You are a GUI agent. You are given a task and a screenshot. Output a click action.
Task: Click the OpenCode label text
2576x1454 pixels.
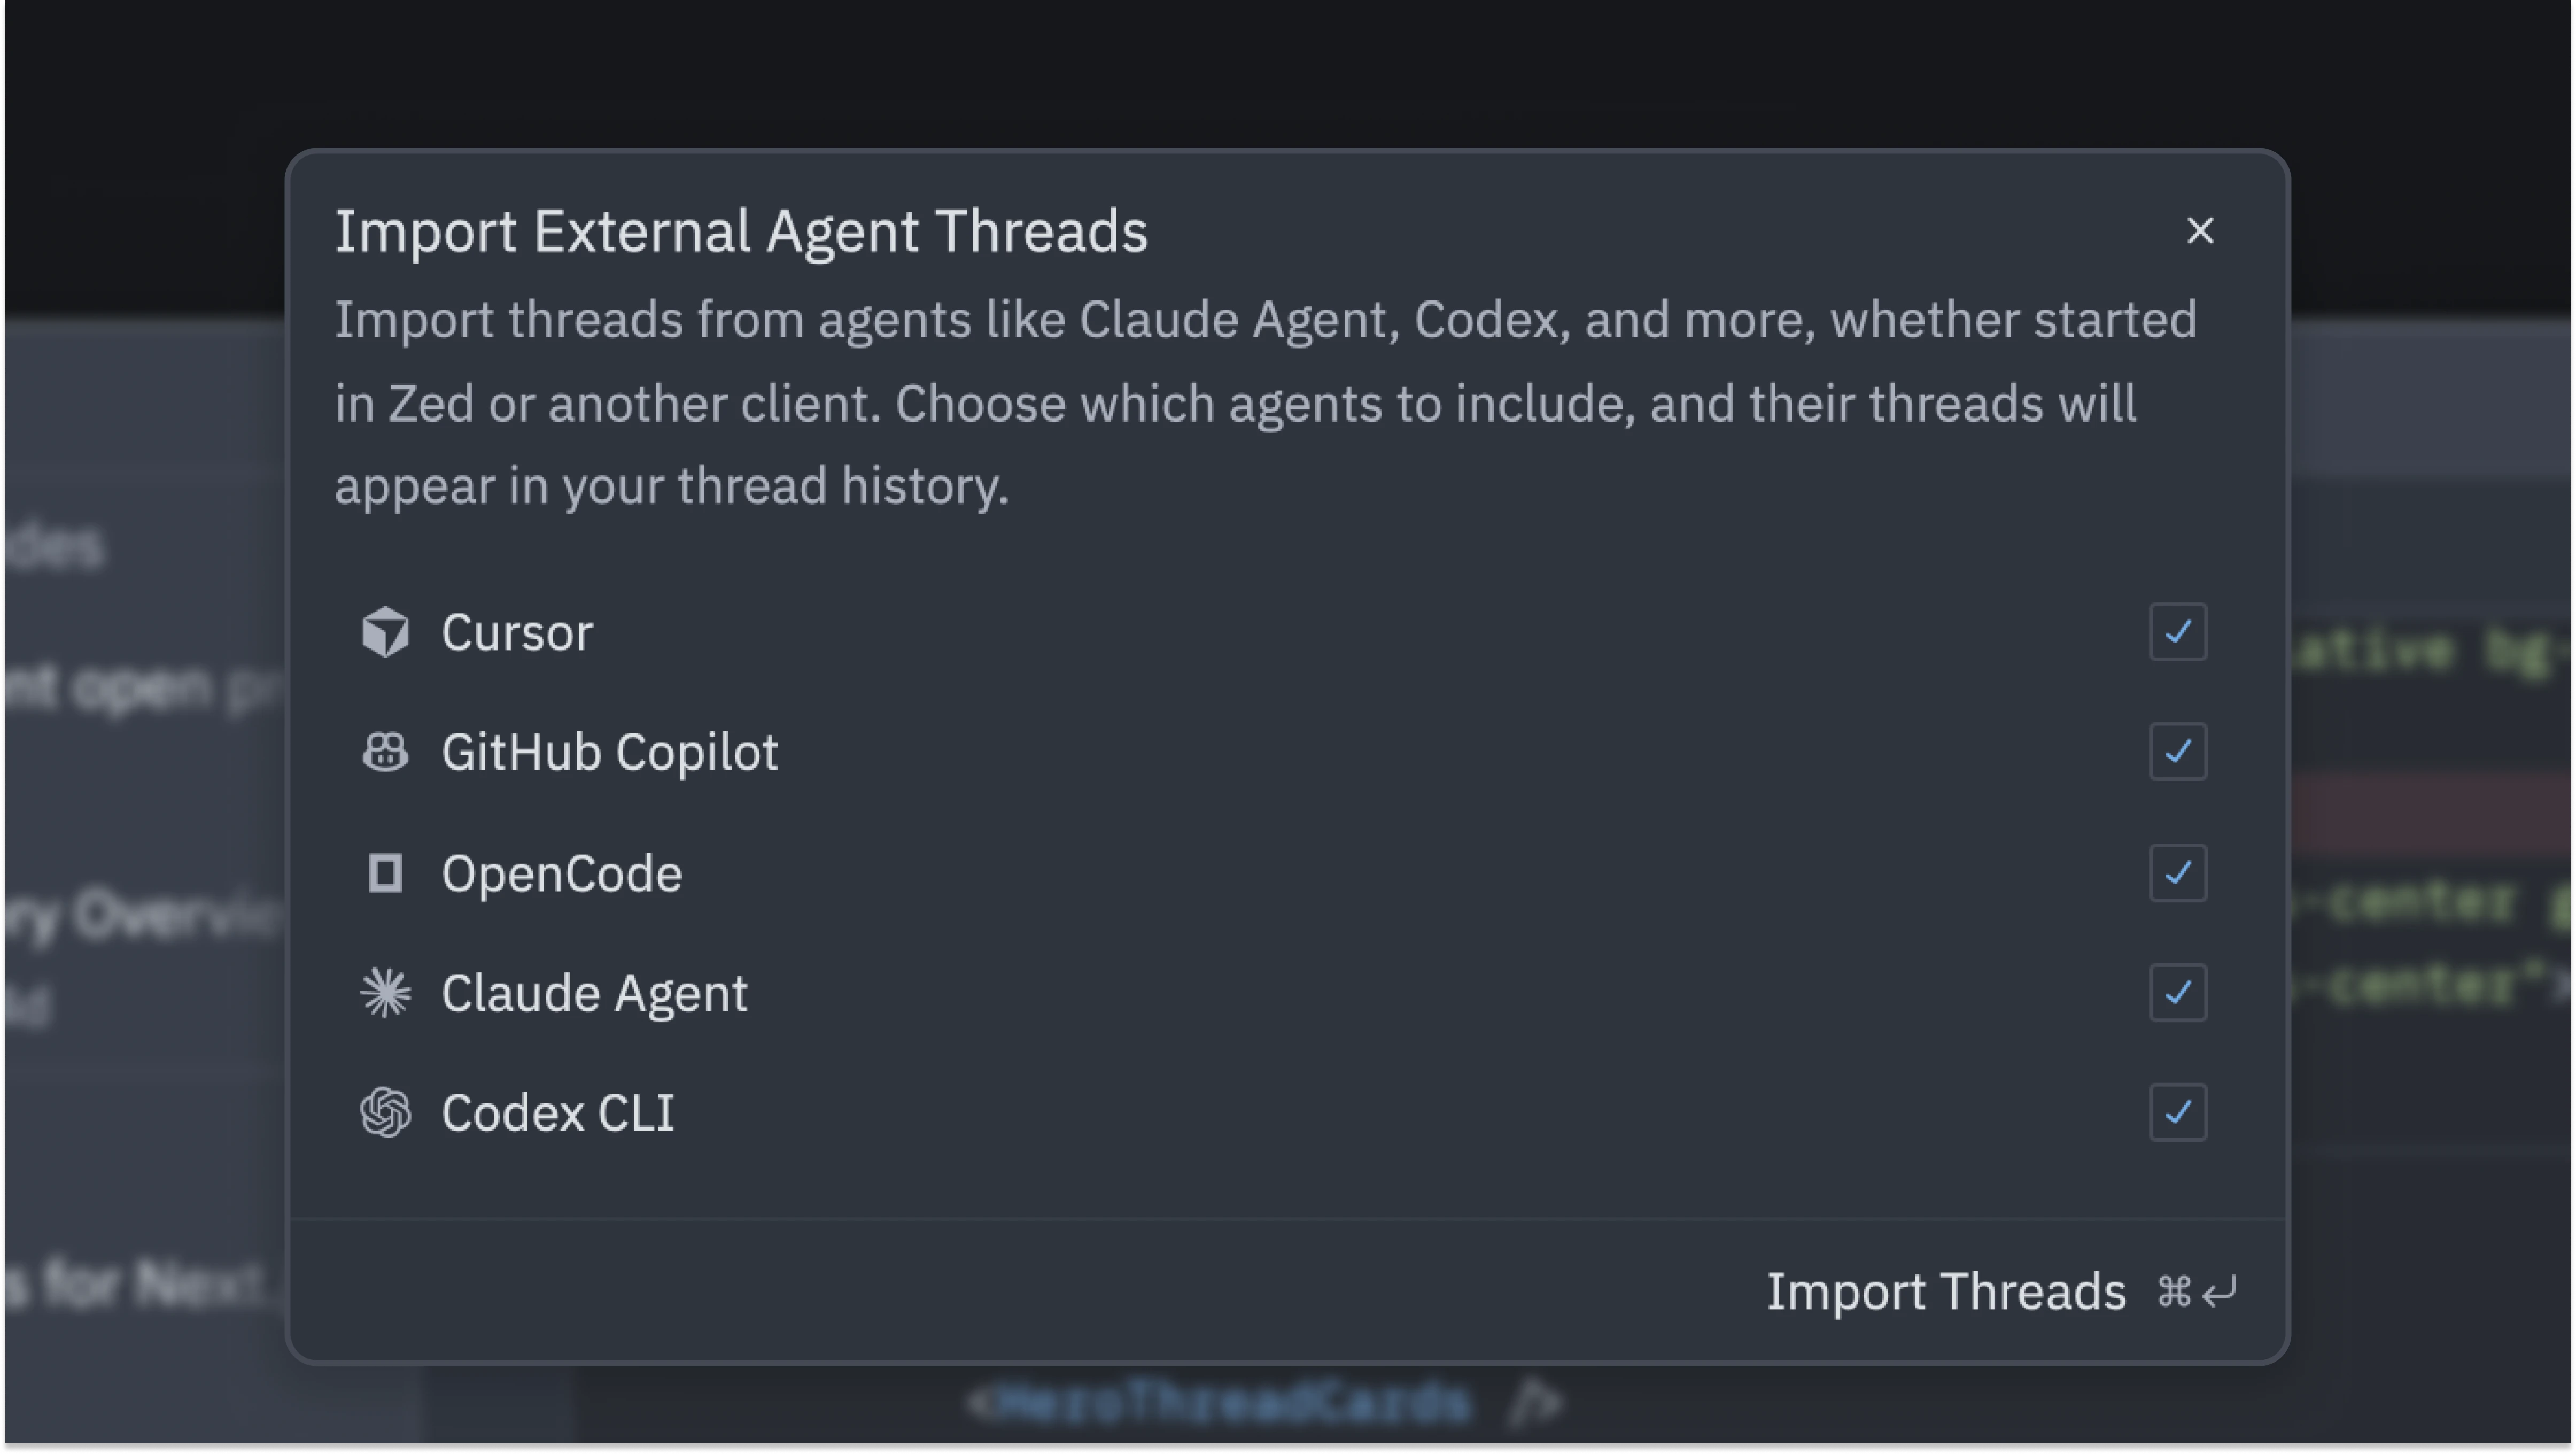[561, 874]
